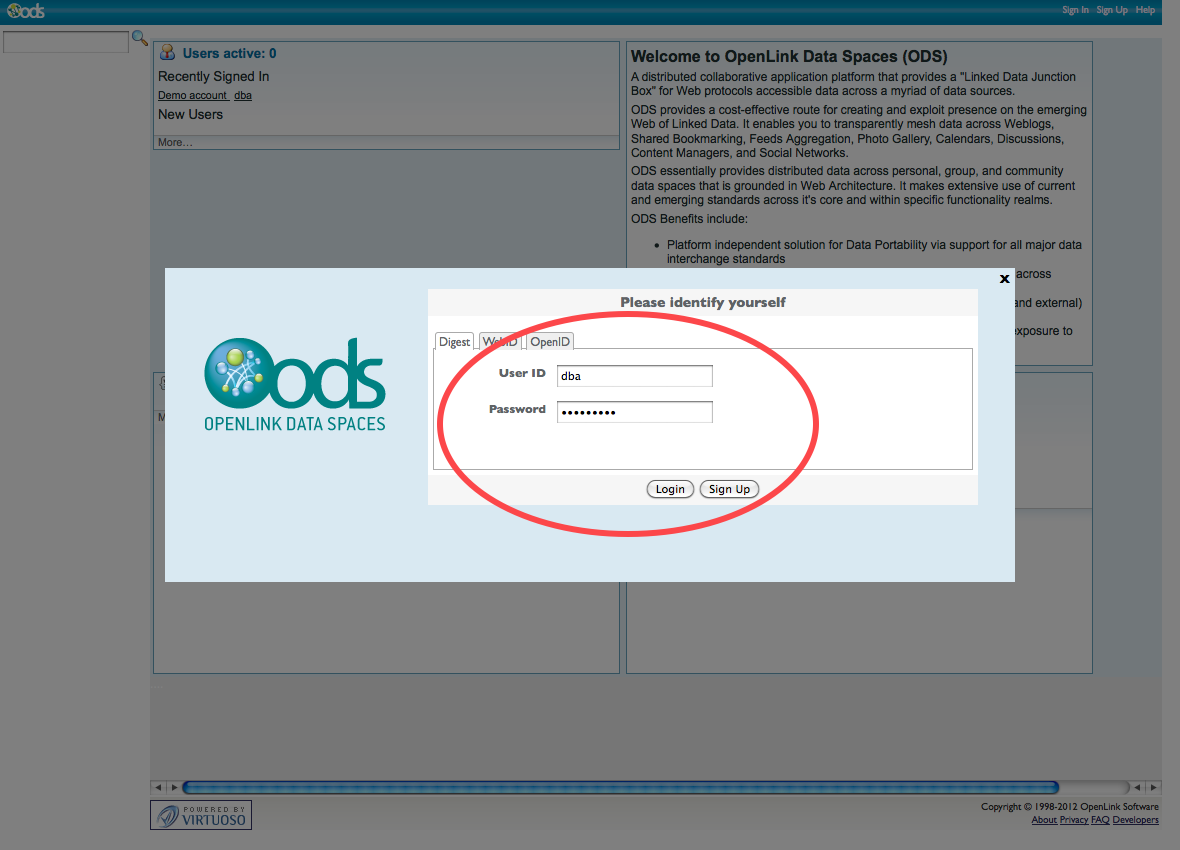The height and width of the screenshot is (850, 1180).
Task: Expand the More… users link
Action: [x=175, y=142]
